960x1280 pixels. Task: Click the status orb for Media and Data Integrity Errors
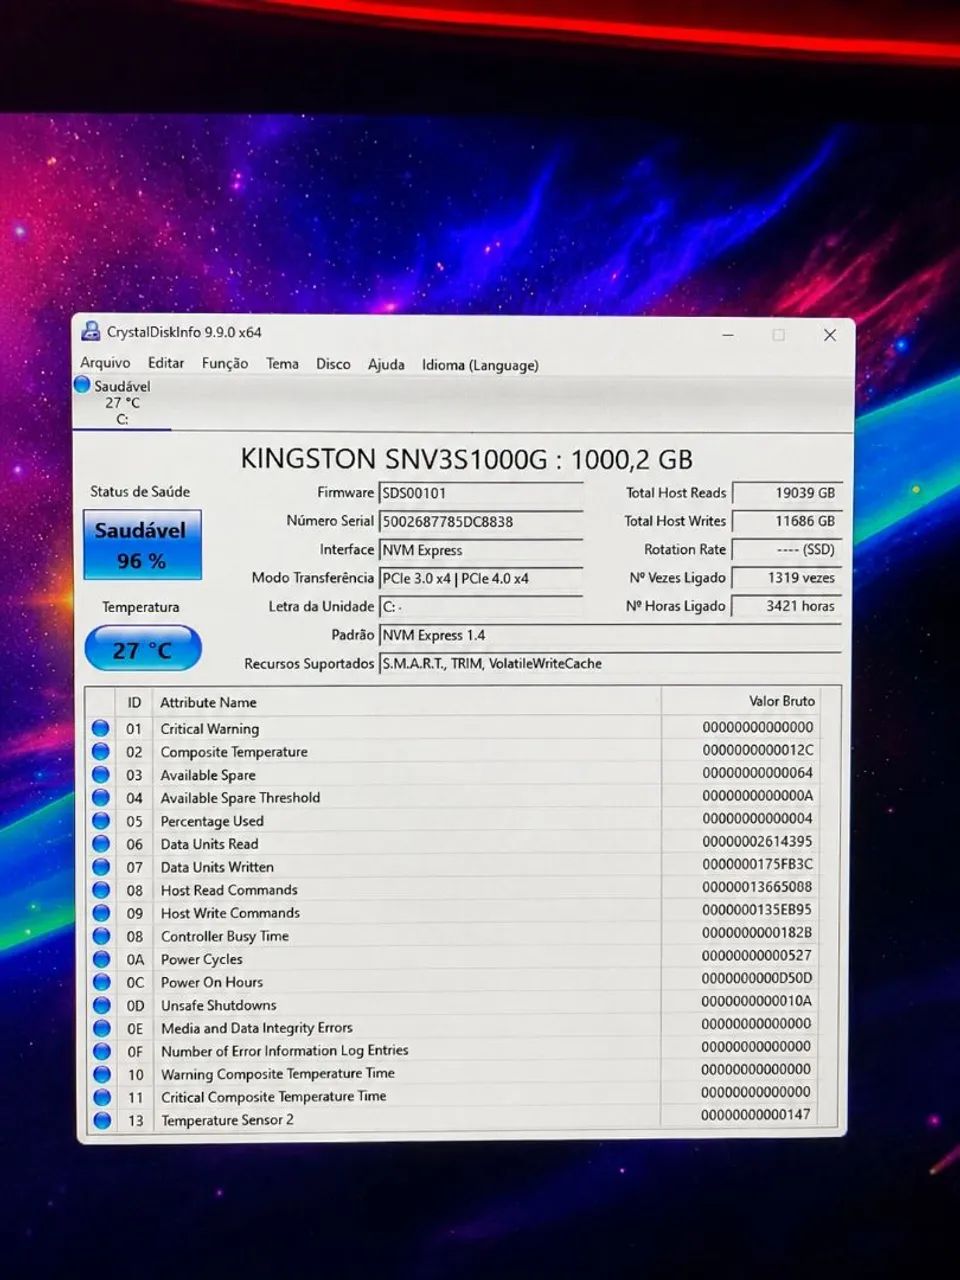coord(101,1027)
